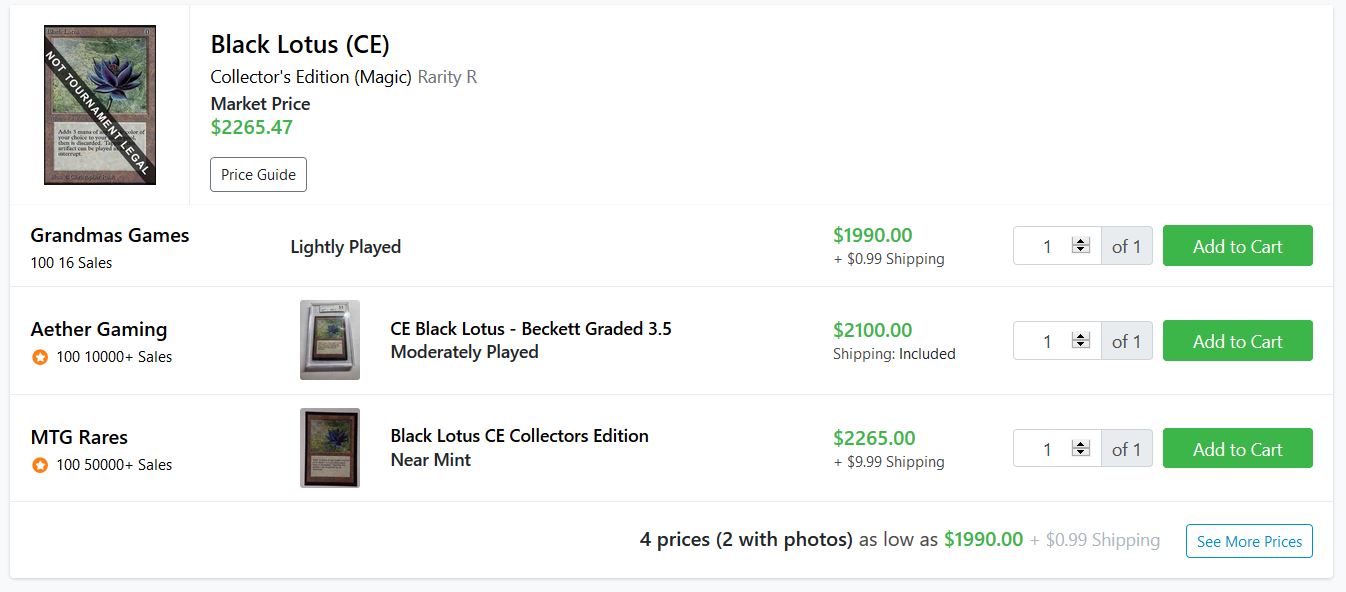1346x592 pixels.
Task: Click quantity stepper arrows for Aether Gaming
Action: [x=1080, y=341]
